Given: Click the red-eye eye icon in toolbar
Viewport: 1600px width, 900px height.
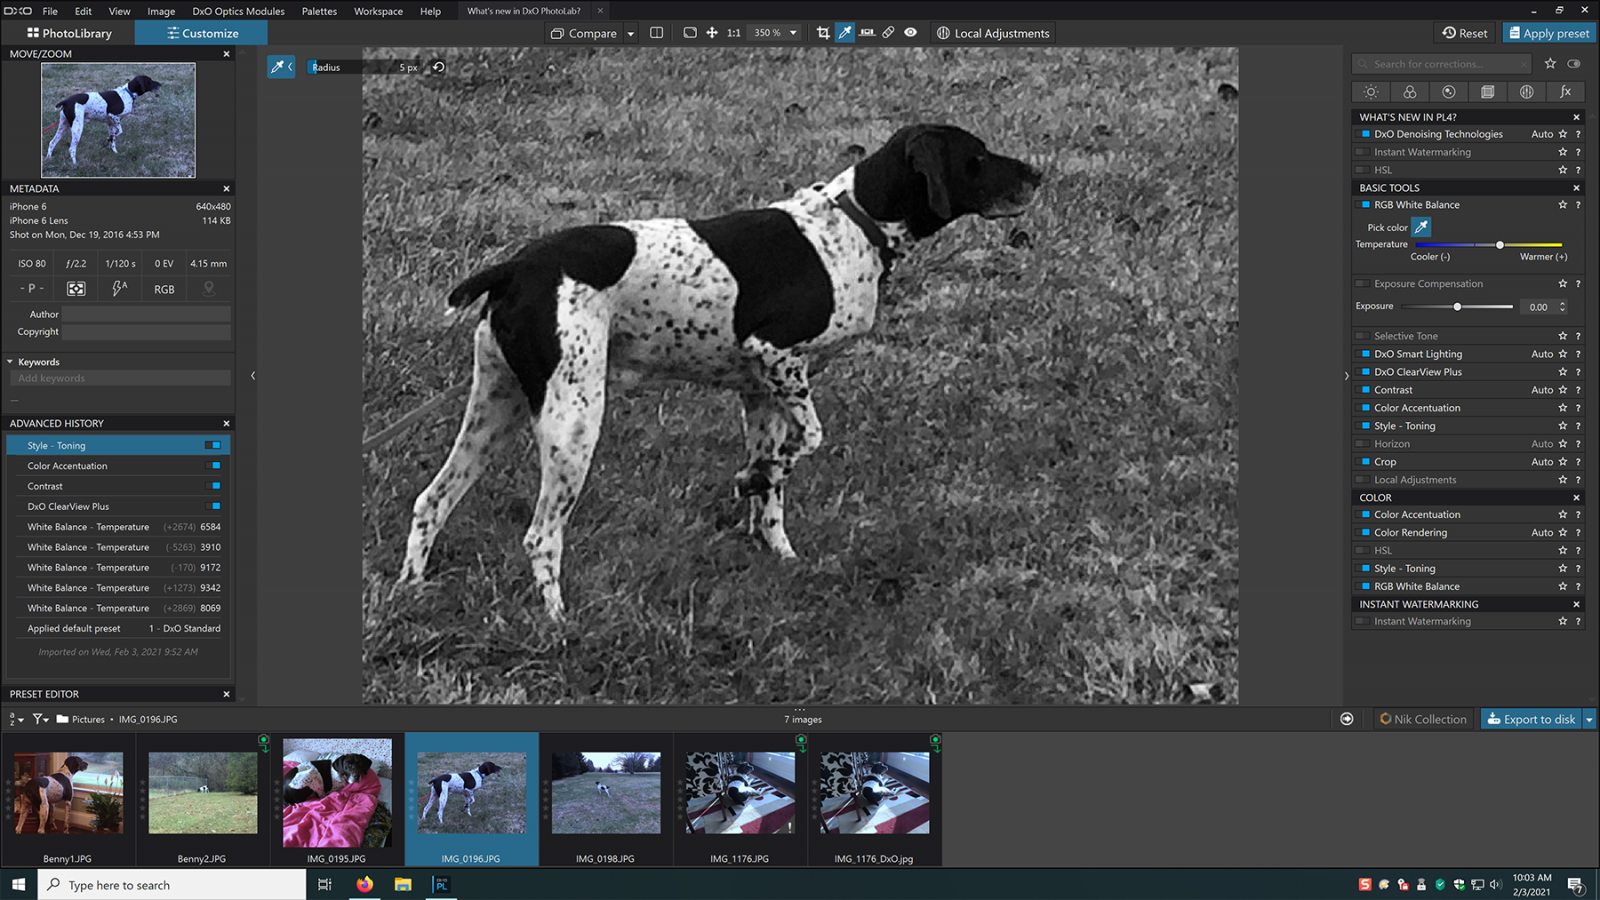Looking at the screenshot, I should click(910, 33).
